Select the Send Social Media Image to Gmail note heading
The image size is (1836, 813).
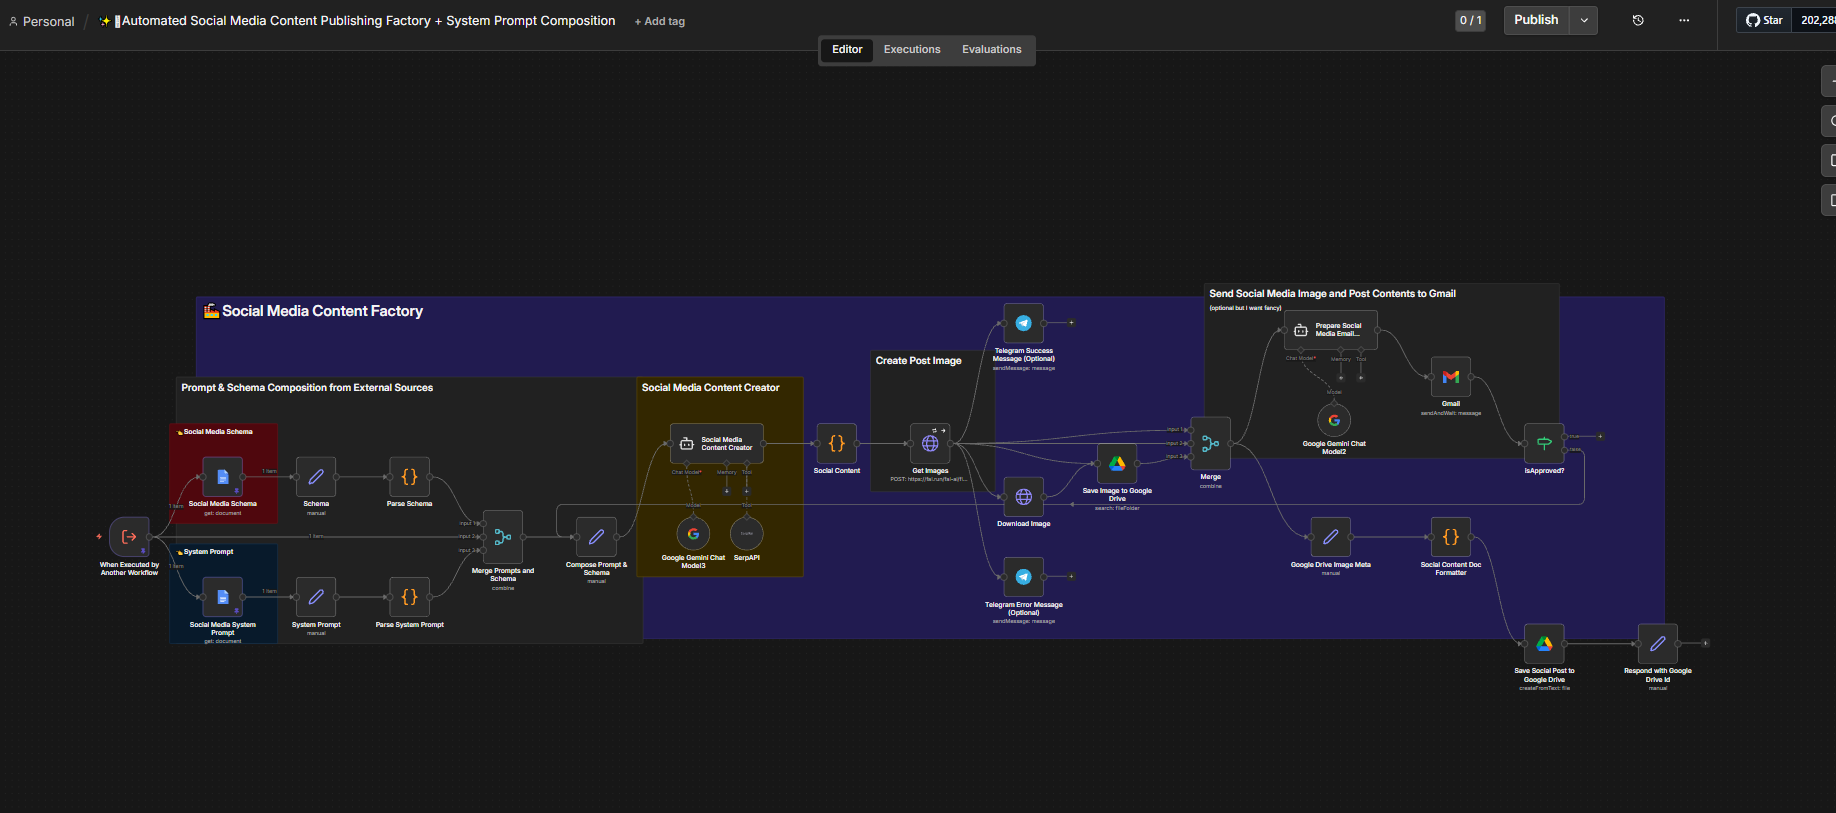pyautogui.click(x=1332, y=294)
